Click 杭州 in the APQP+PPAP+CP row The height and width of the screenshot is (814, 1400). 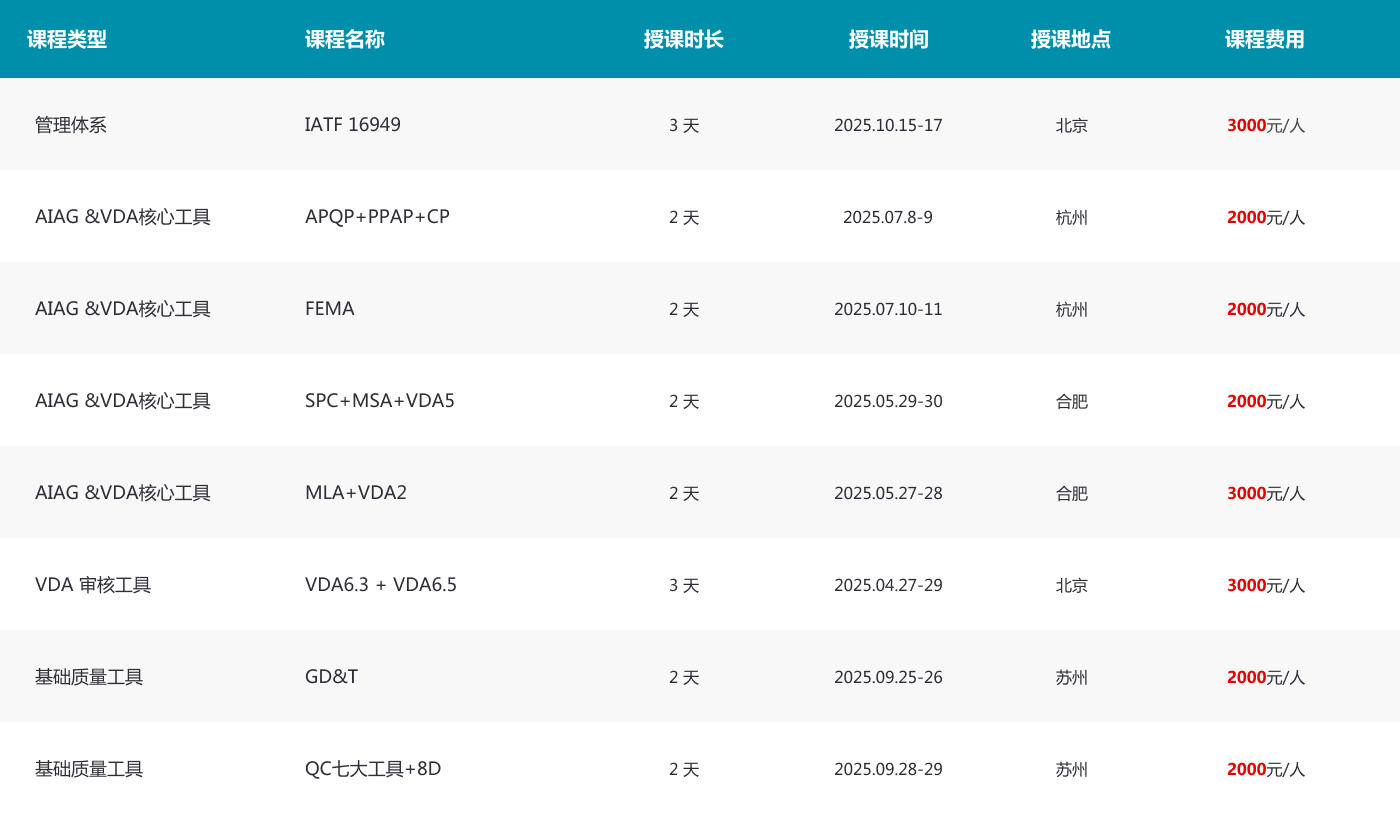(x=1071, y=218)
